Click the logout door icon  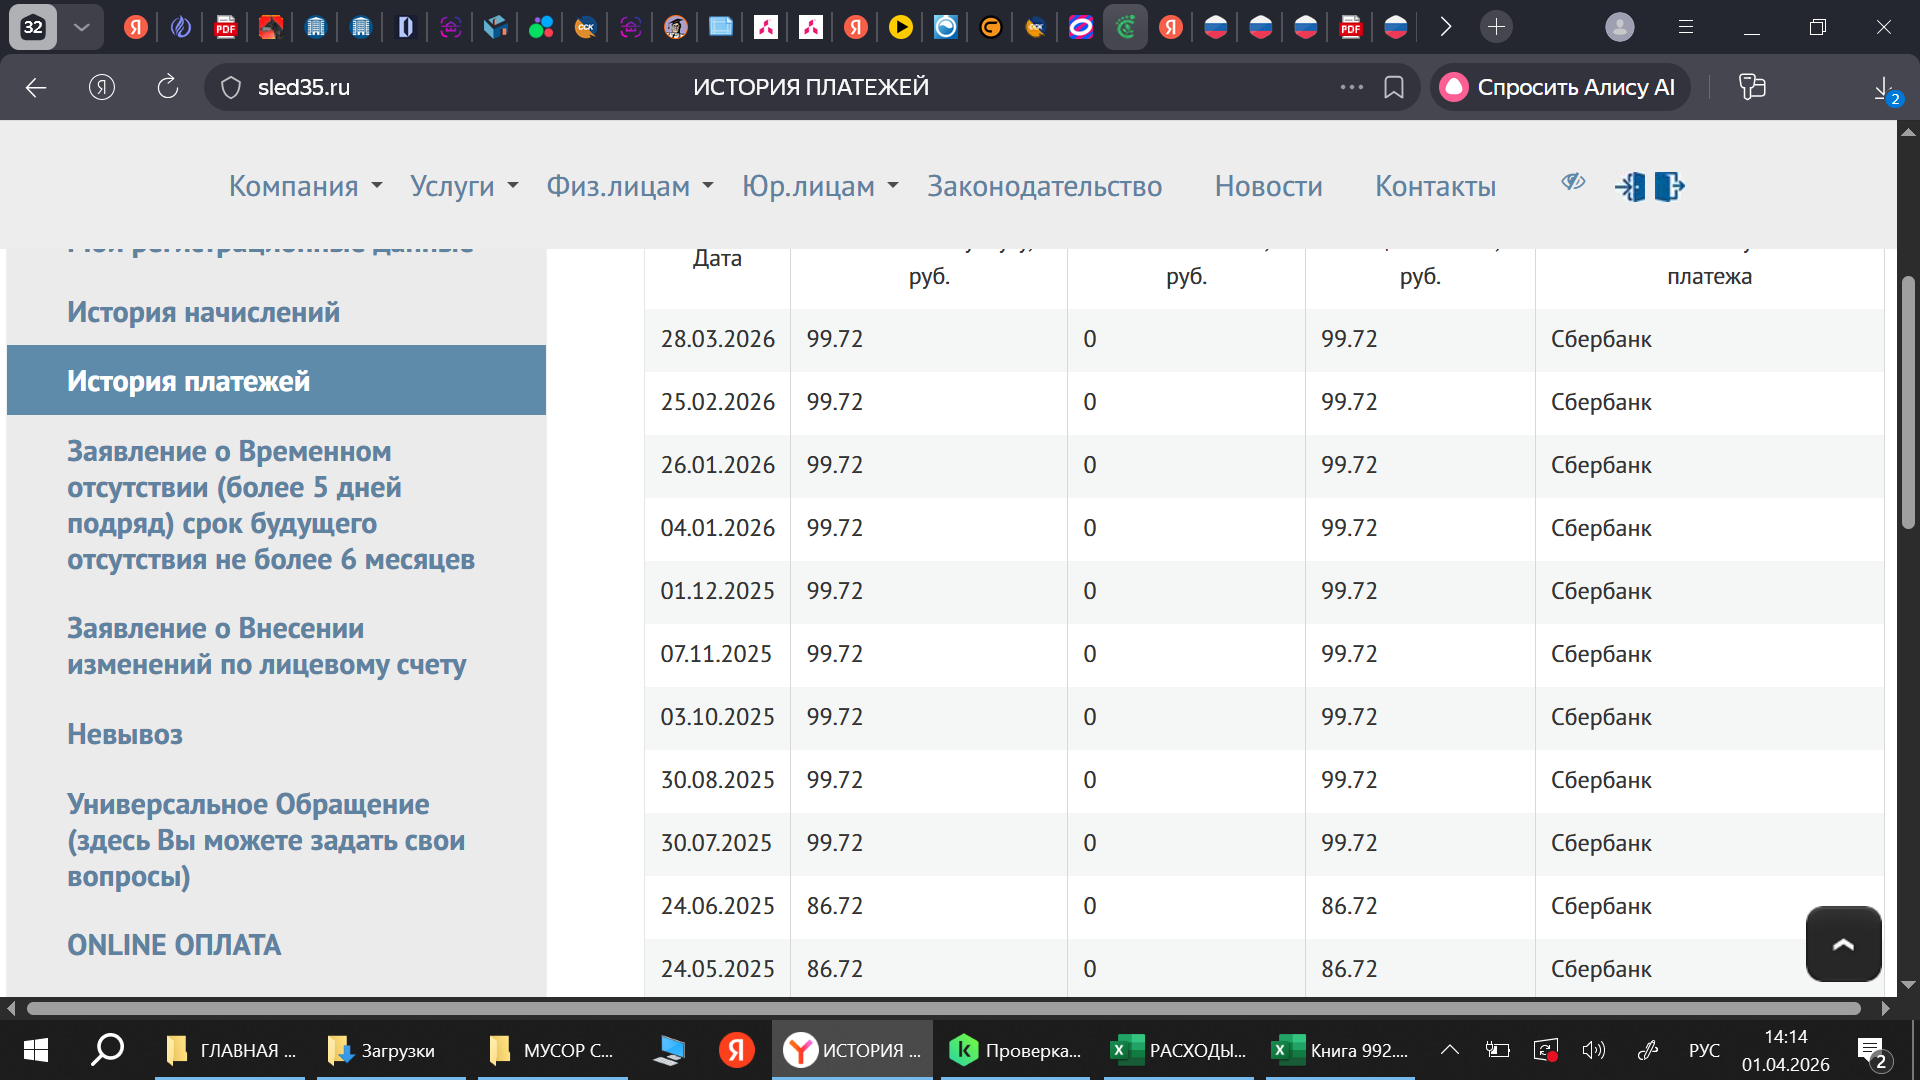click(1669, 187)
